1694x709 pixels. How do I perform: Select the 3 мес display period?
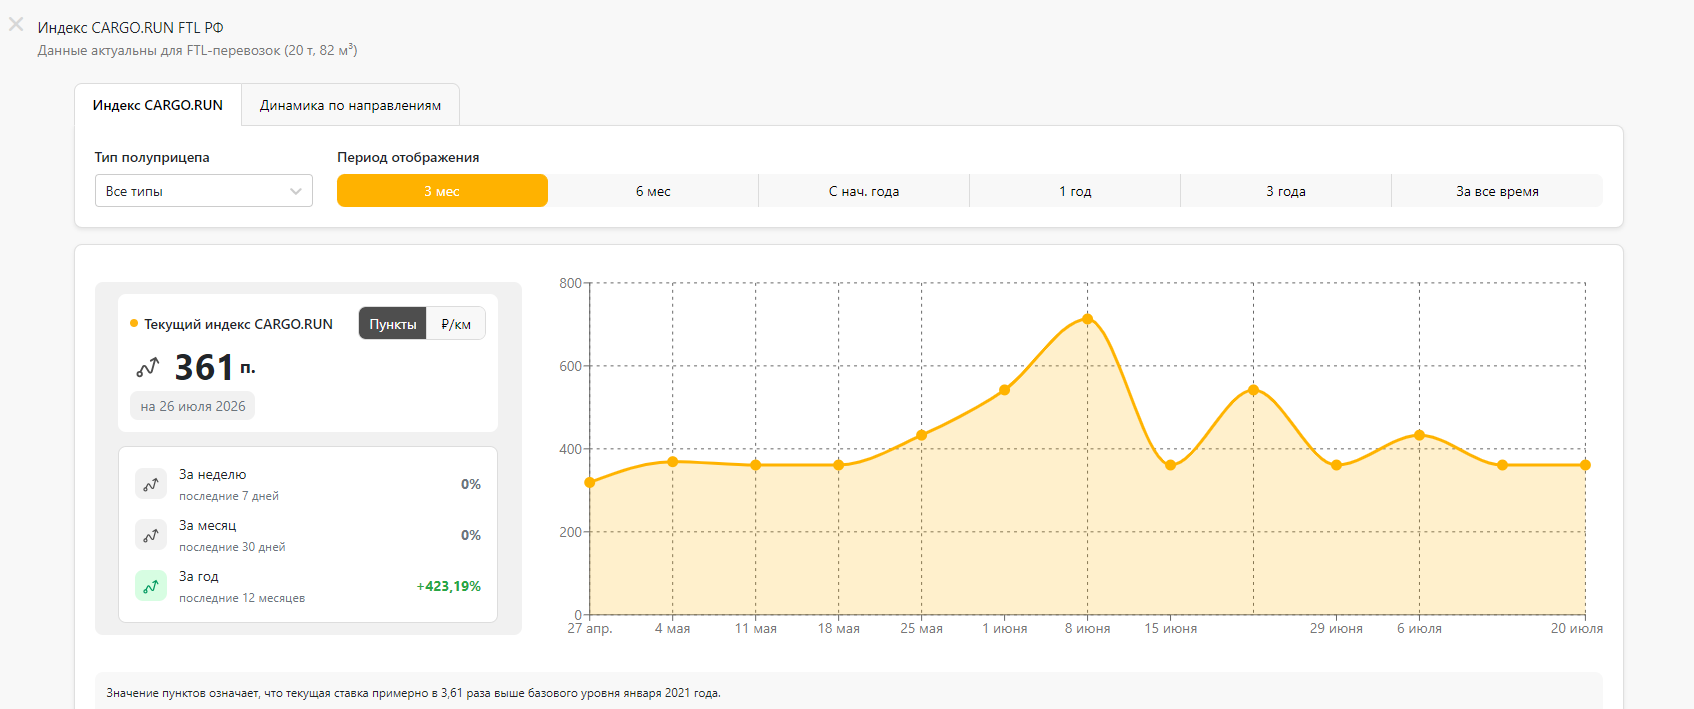click(x=442, y=191)
